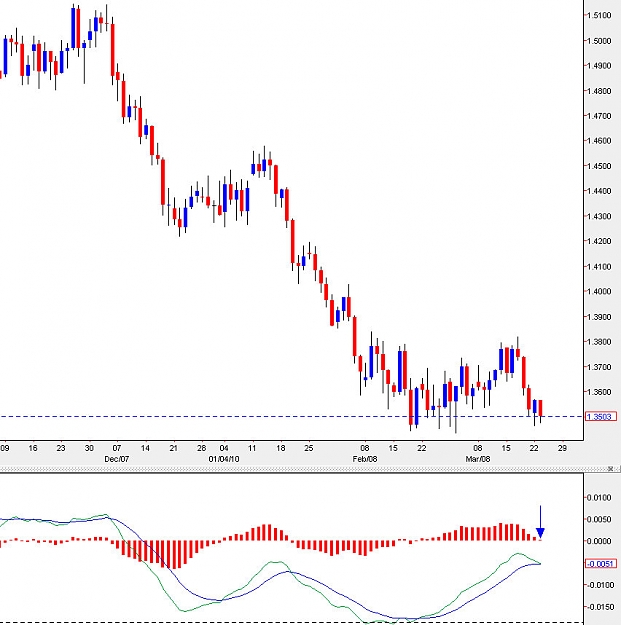Image resolution: width=621 pixels, height=625 pixels.
Task: Click the 08 date label above Mar/08
Action: click(x=478, y=448)
